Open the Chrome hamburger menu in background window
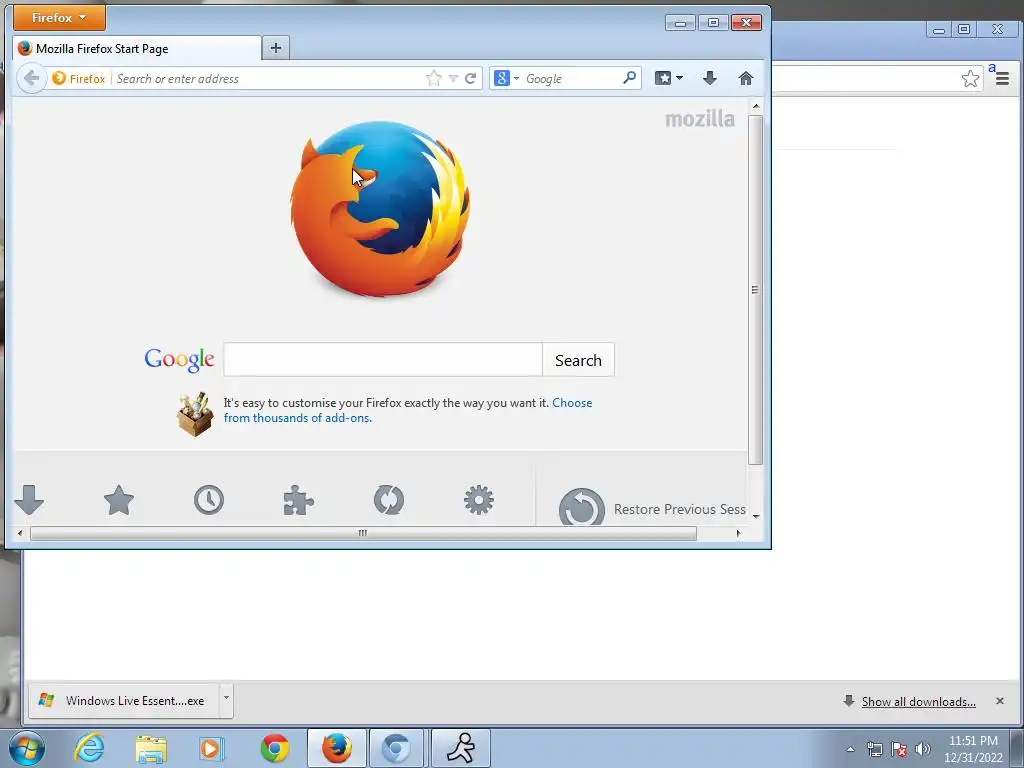The image size is (1024, 768). point(1002,79)
